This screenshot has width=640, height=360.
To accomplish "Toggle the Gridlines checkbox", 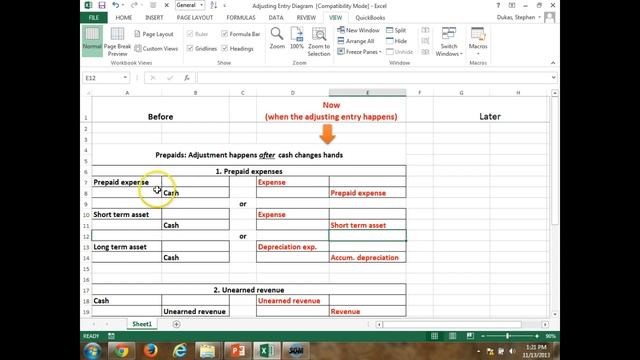I will tap(190, 49).
